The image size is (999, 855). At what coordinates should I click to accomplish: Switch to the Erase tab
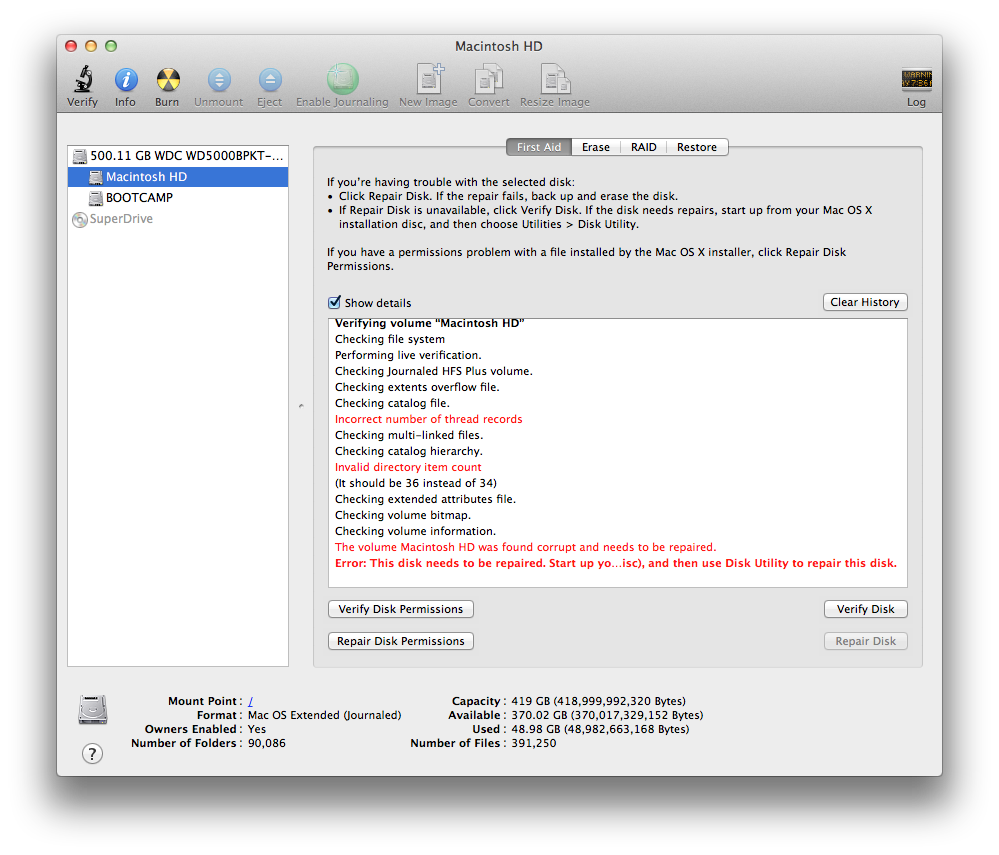pos(595,146)
